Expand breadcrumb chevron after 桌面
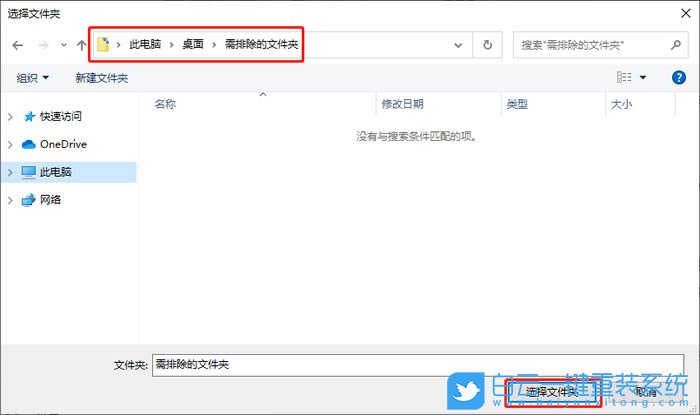The image size is (700, 415). (214, 45)
